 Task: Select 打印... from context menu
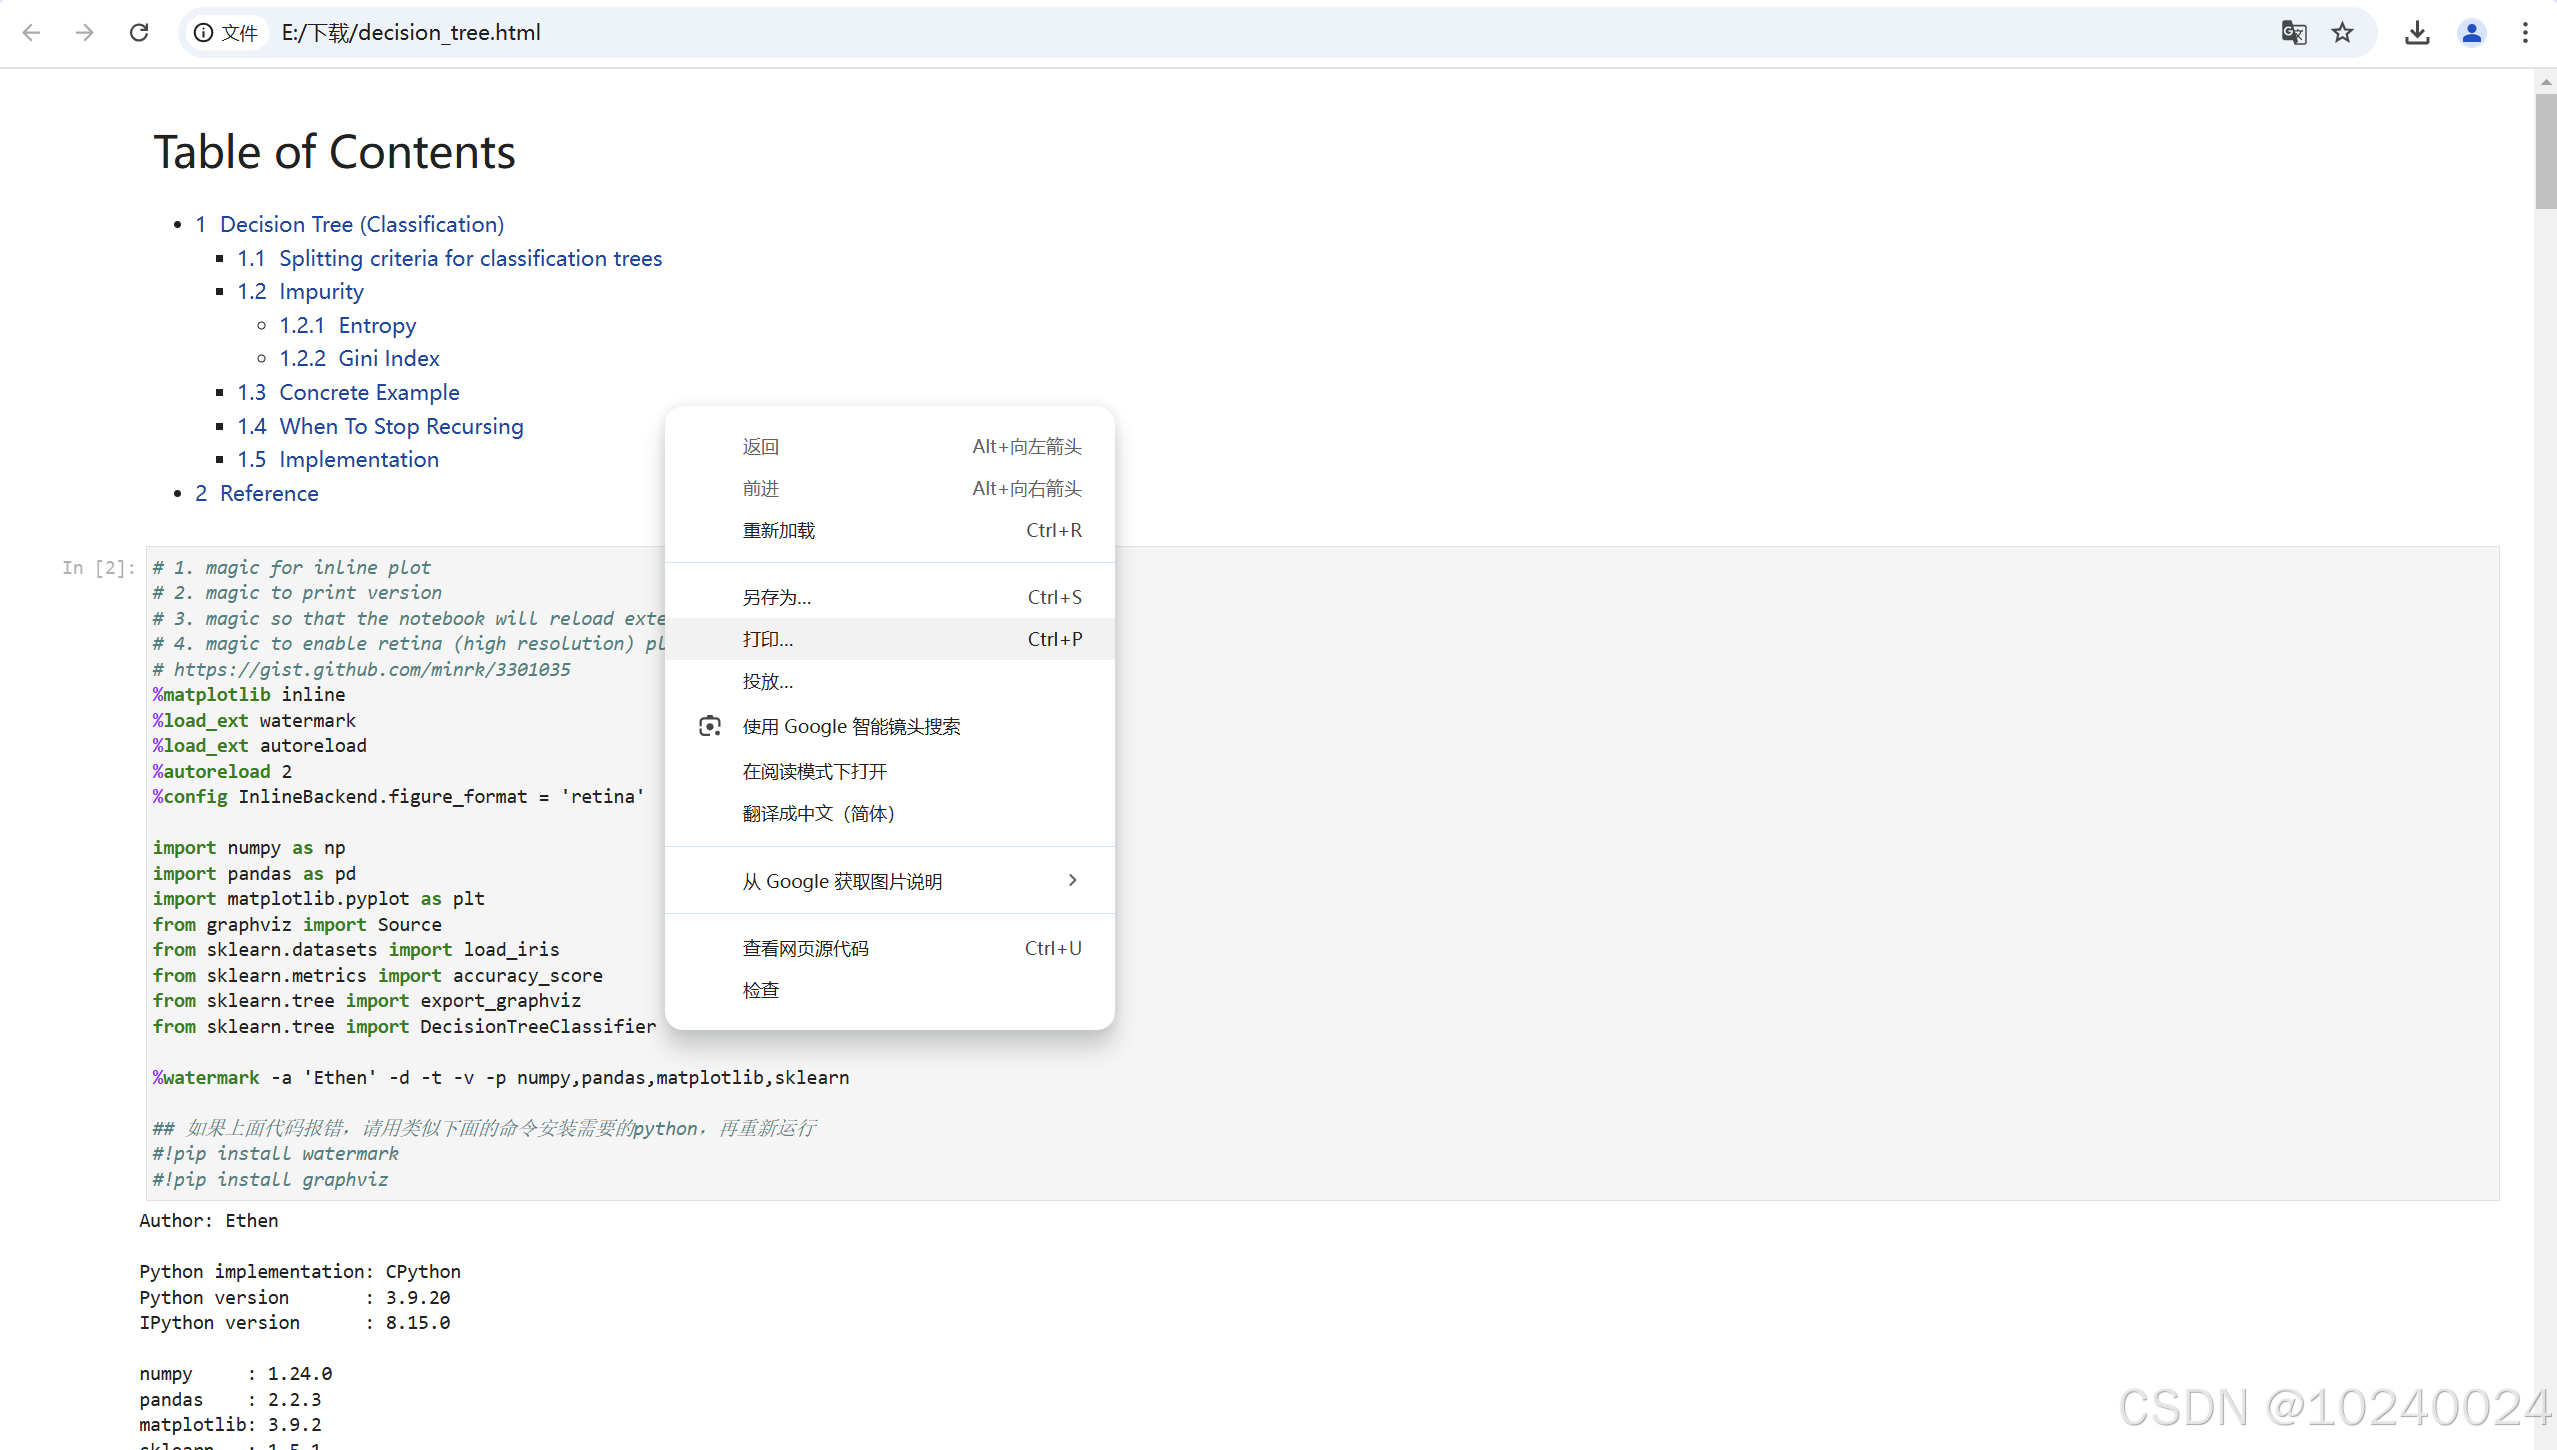(x=768, y=639)
